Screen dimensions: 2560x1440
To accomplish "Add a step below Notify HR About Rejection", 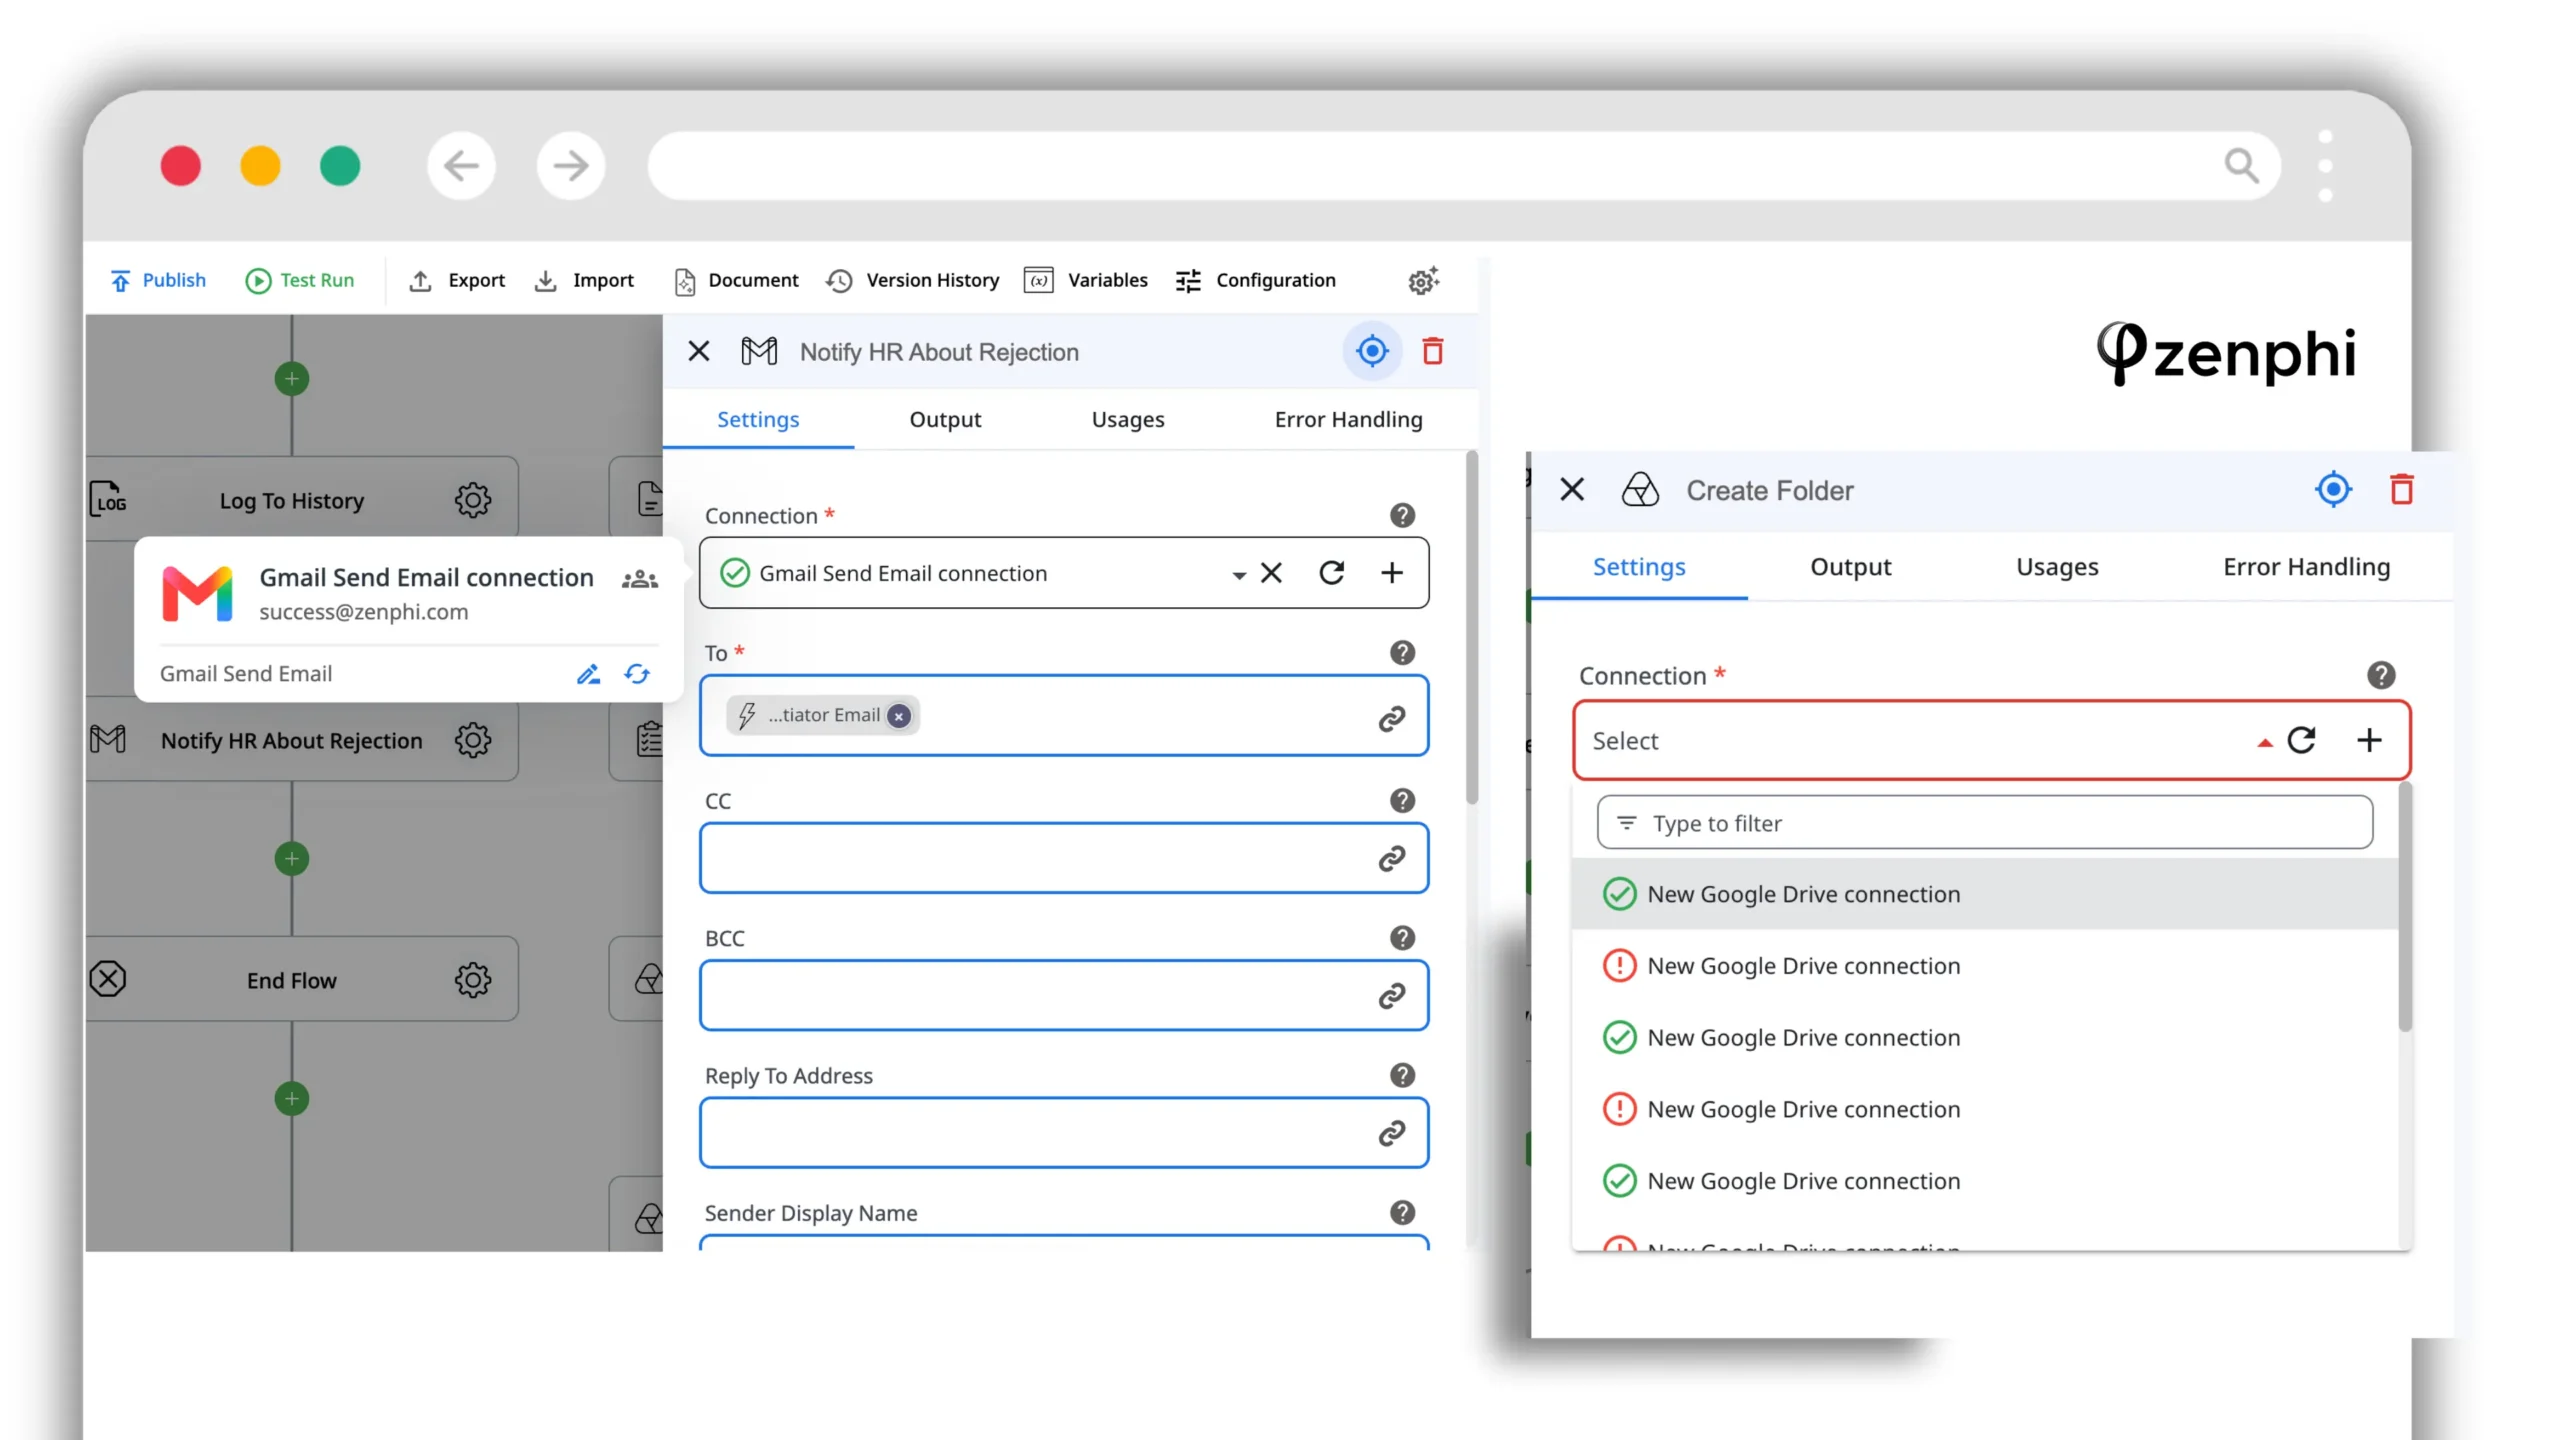I will click(x=292, y=859).
